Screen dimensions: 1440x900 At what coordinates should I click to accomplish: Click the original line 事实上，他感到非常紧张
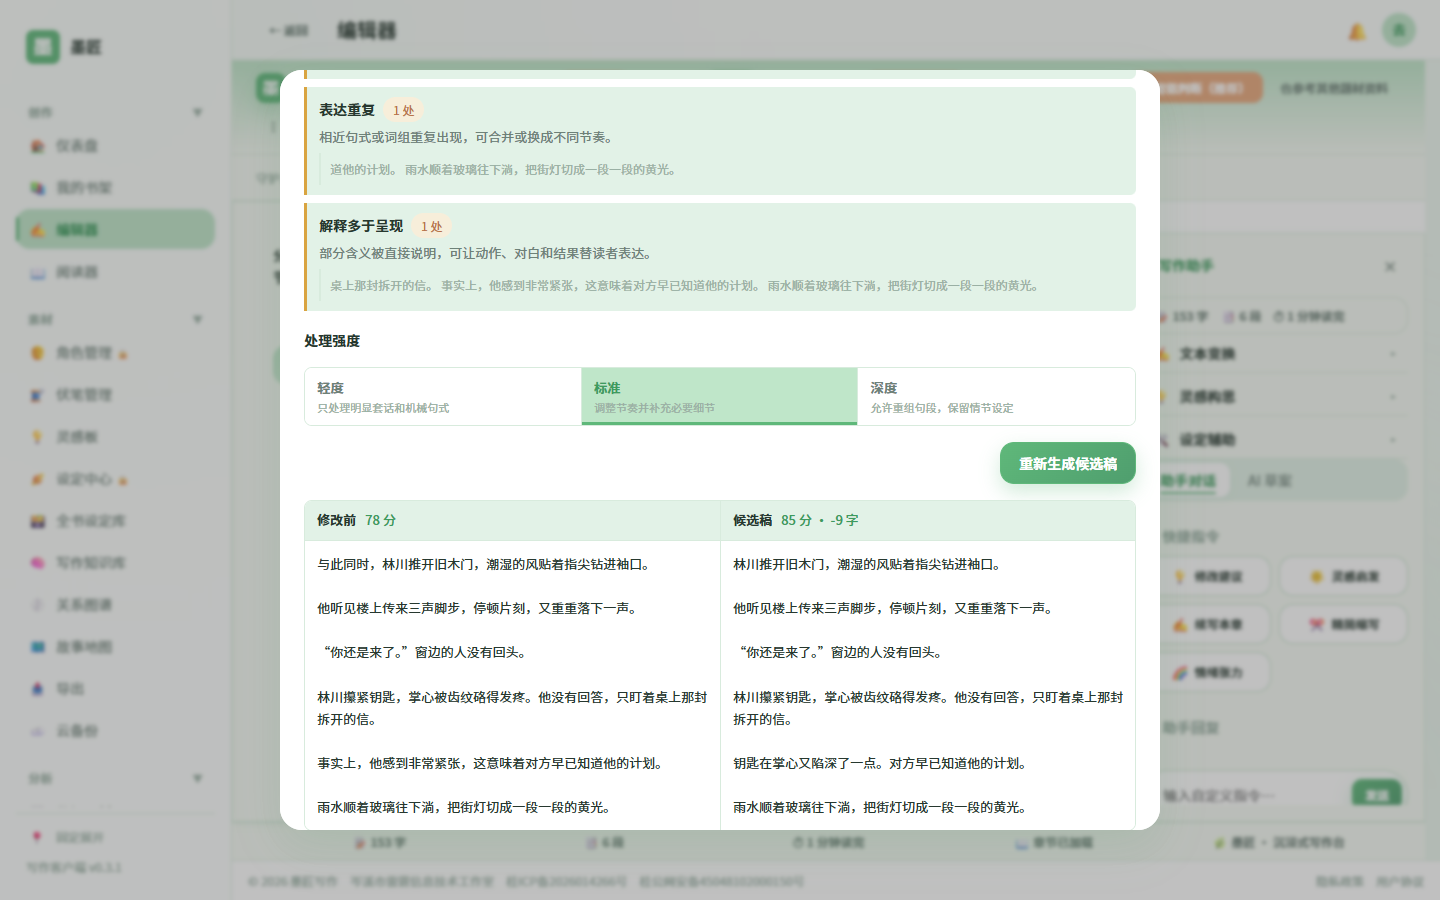point(492,763)
